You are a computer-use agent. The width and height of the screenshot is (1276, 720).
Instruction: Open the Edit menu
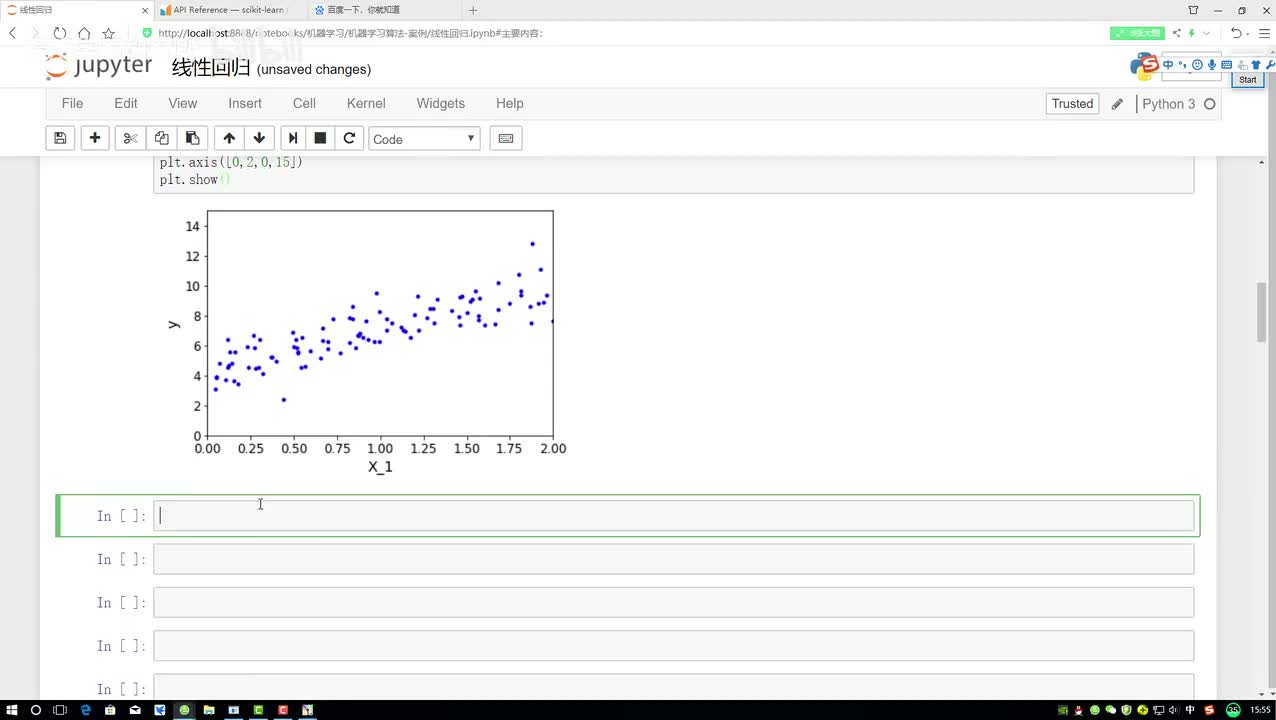point(126,103)
